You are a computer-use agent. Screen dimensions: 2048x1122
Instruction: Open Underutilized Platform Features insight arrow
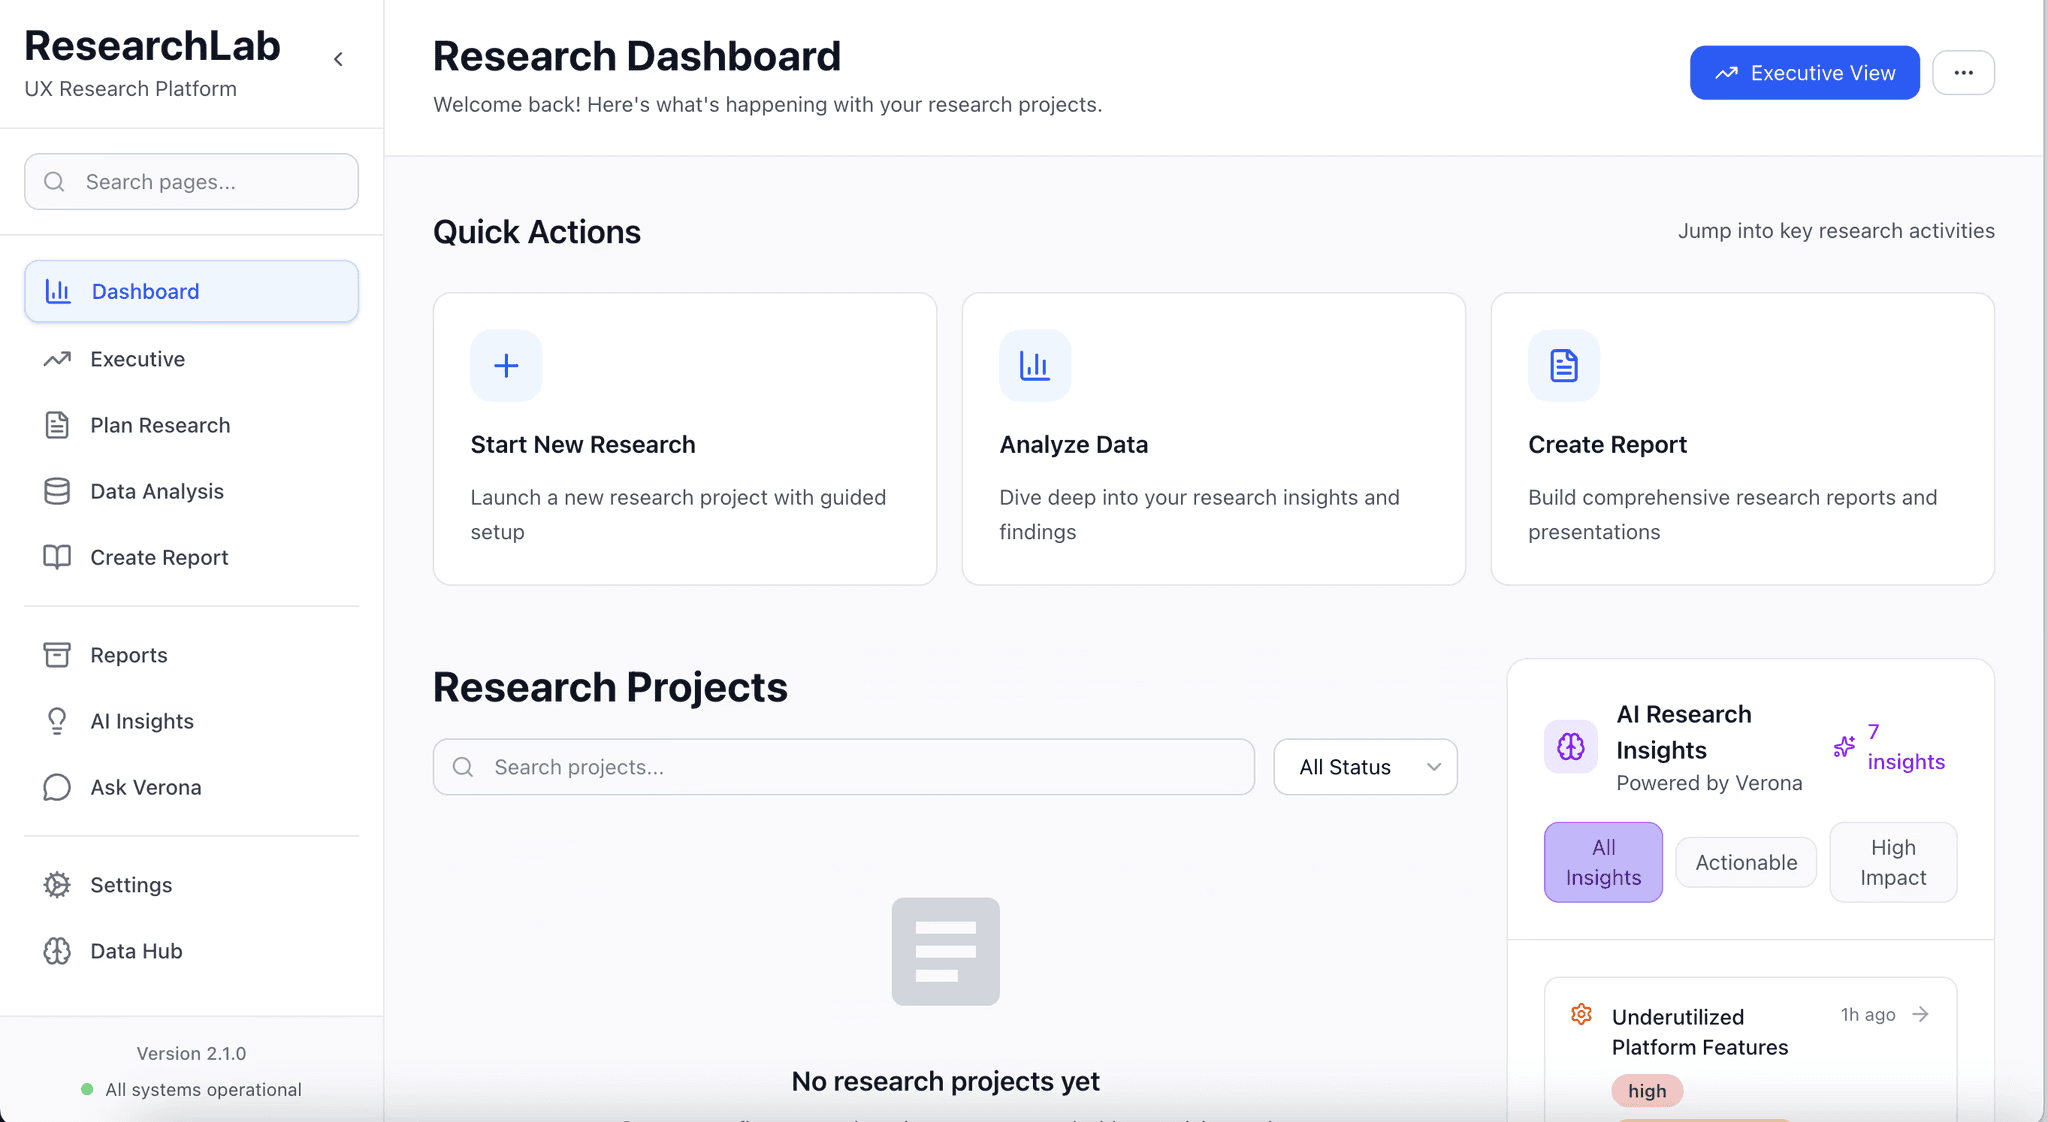point(1922,1014)
